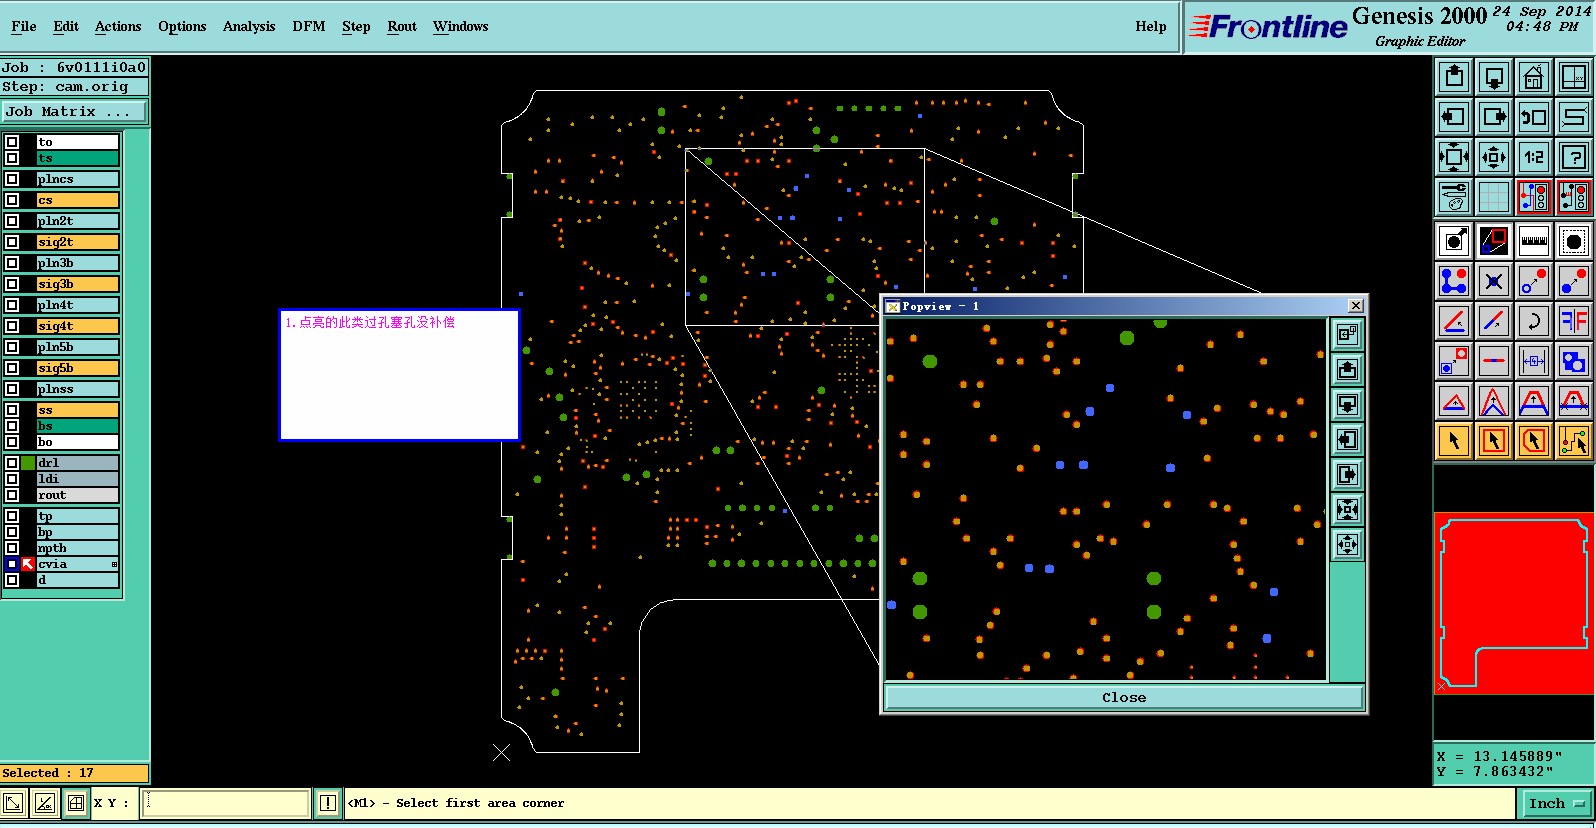Image resolution: width=1596 pixels, height=828 pixels.
Task: Open the Actions menu
Action: 118,27
